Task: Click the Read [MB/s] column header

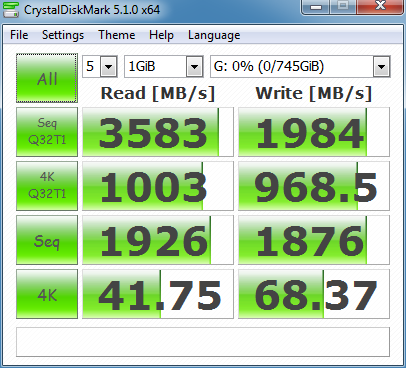Action: [x=158, y=93]
